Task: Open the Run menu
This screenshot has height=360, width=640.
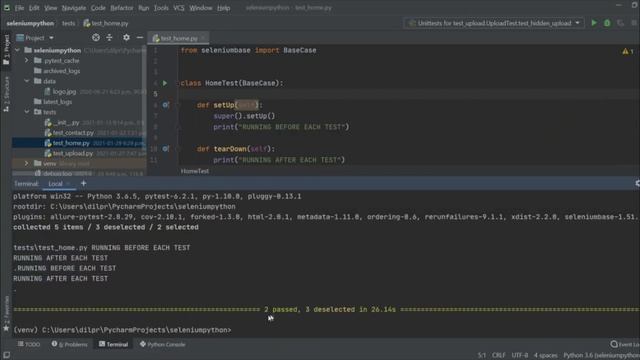Action: tap(144, 8)
